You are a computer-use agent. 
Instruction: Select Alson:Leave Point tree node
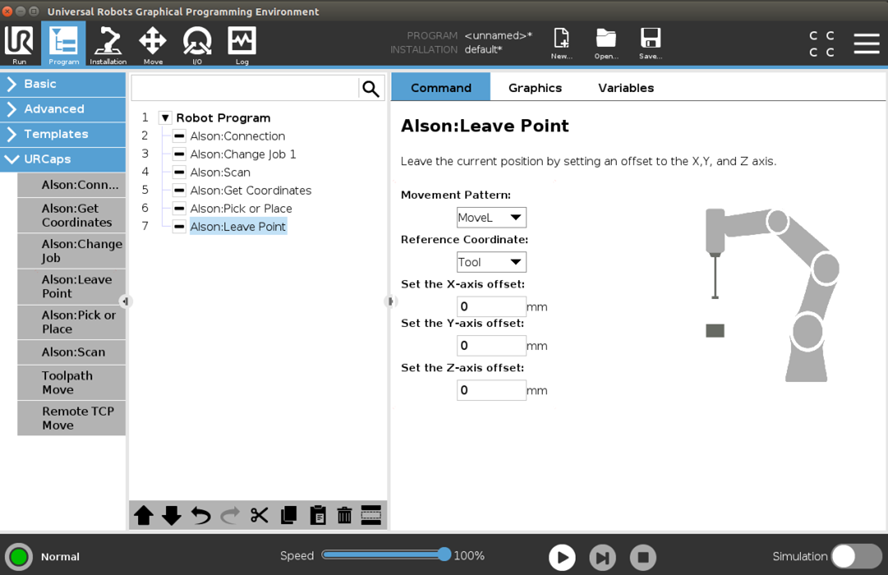[238, 227]
